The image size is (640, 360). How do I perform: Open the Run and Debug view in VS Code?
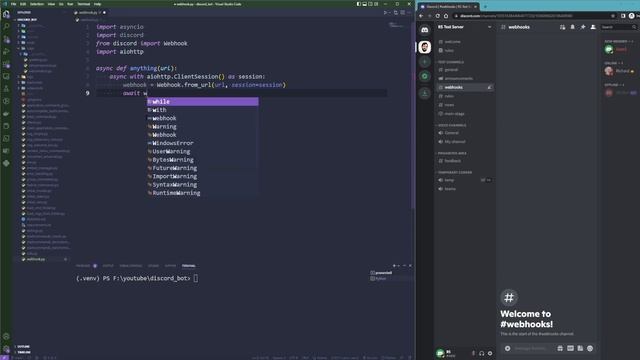pos(6,52)
